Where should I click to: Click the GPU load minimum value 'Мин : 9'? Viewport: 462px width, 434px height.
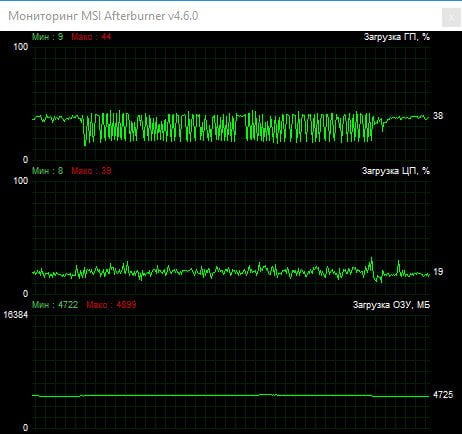[47, 37]
